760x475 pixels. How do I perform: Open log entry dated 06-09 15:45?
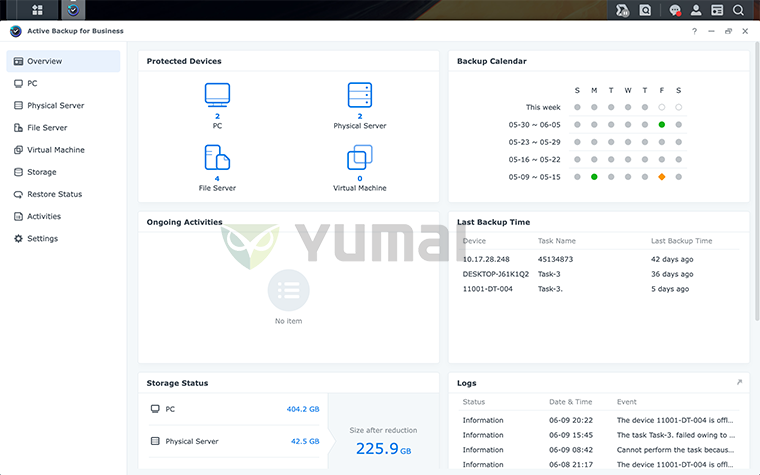[601, 435]
